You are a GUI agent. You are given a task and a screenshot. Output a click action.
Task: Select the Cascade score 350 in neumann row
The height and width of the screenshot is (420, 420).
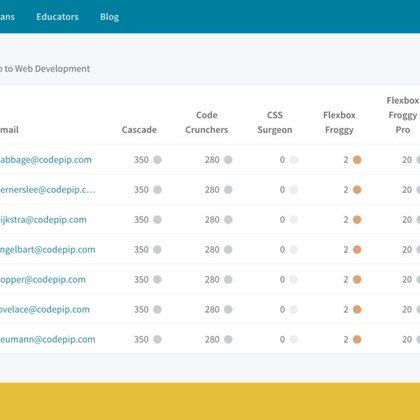(x=141, y=339)
